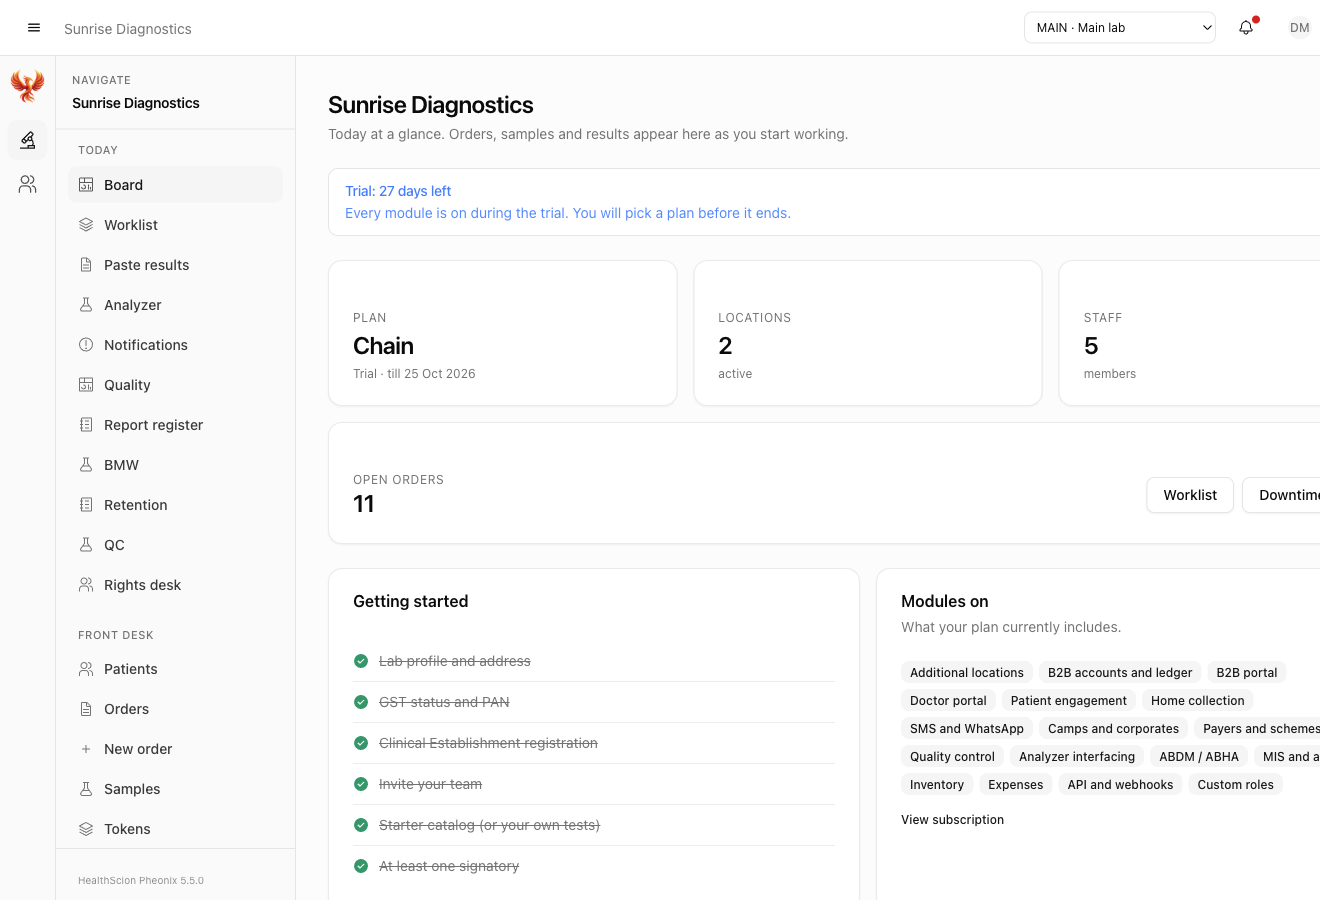Click the Quality chart icon

(x=86, y=385)
